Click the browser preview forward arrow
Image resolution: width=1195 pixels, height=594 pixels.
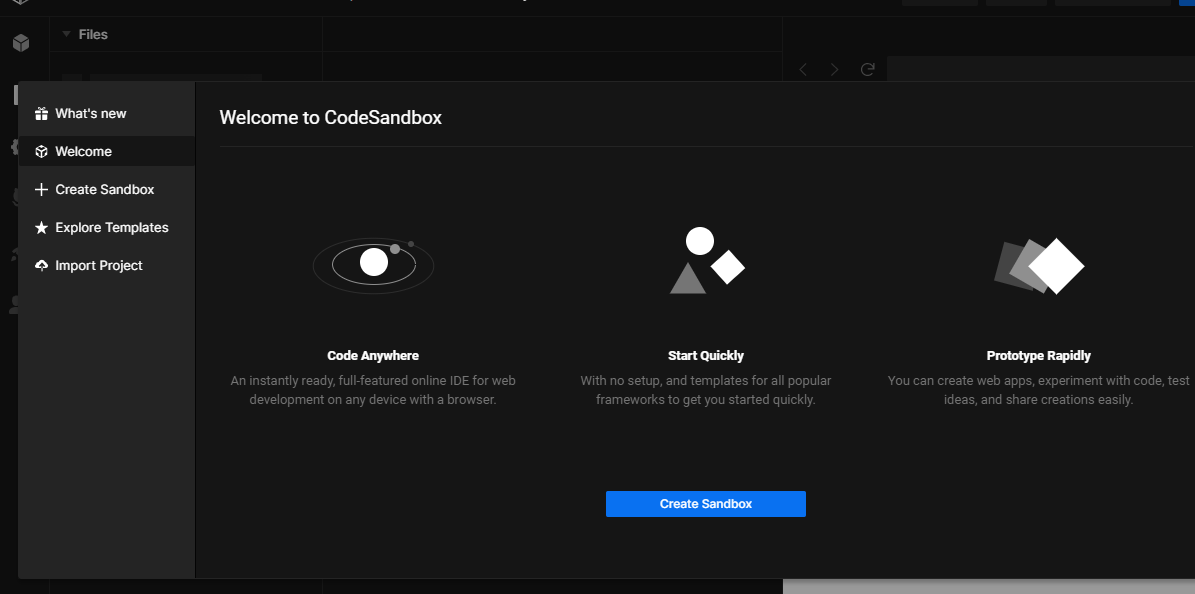(x=835, y=69)
